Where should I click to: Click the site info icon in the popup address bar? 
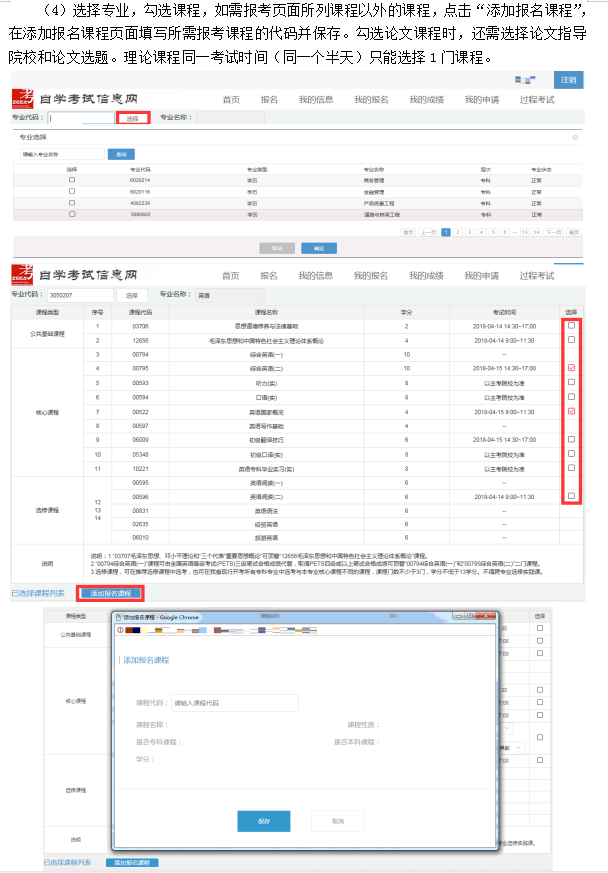[120, 629]
